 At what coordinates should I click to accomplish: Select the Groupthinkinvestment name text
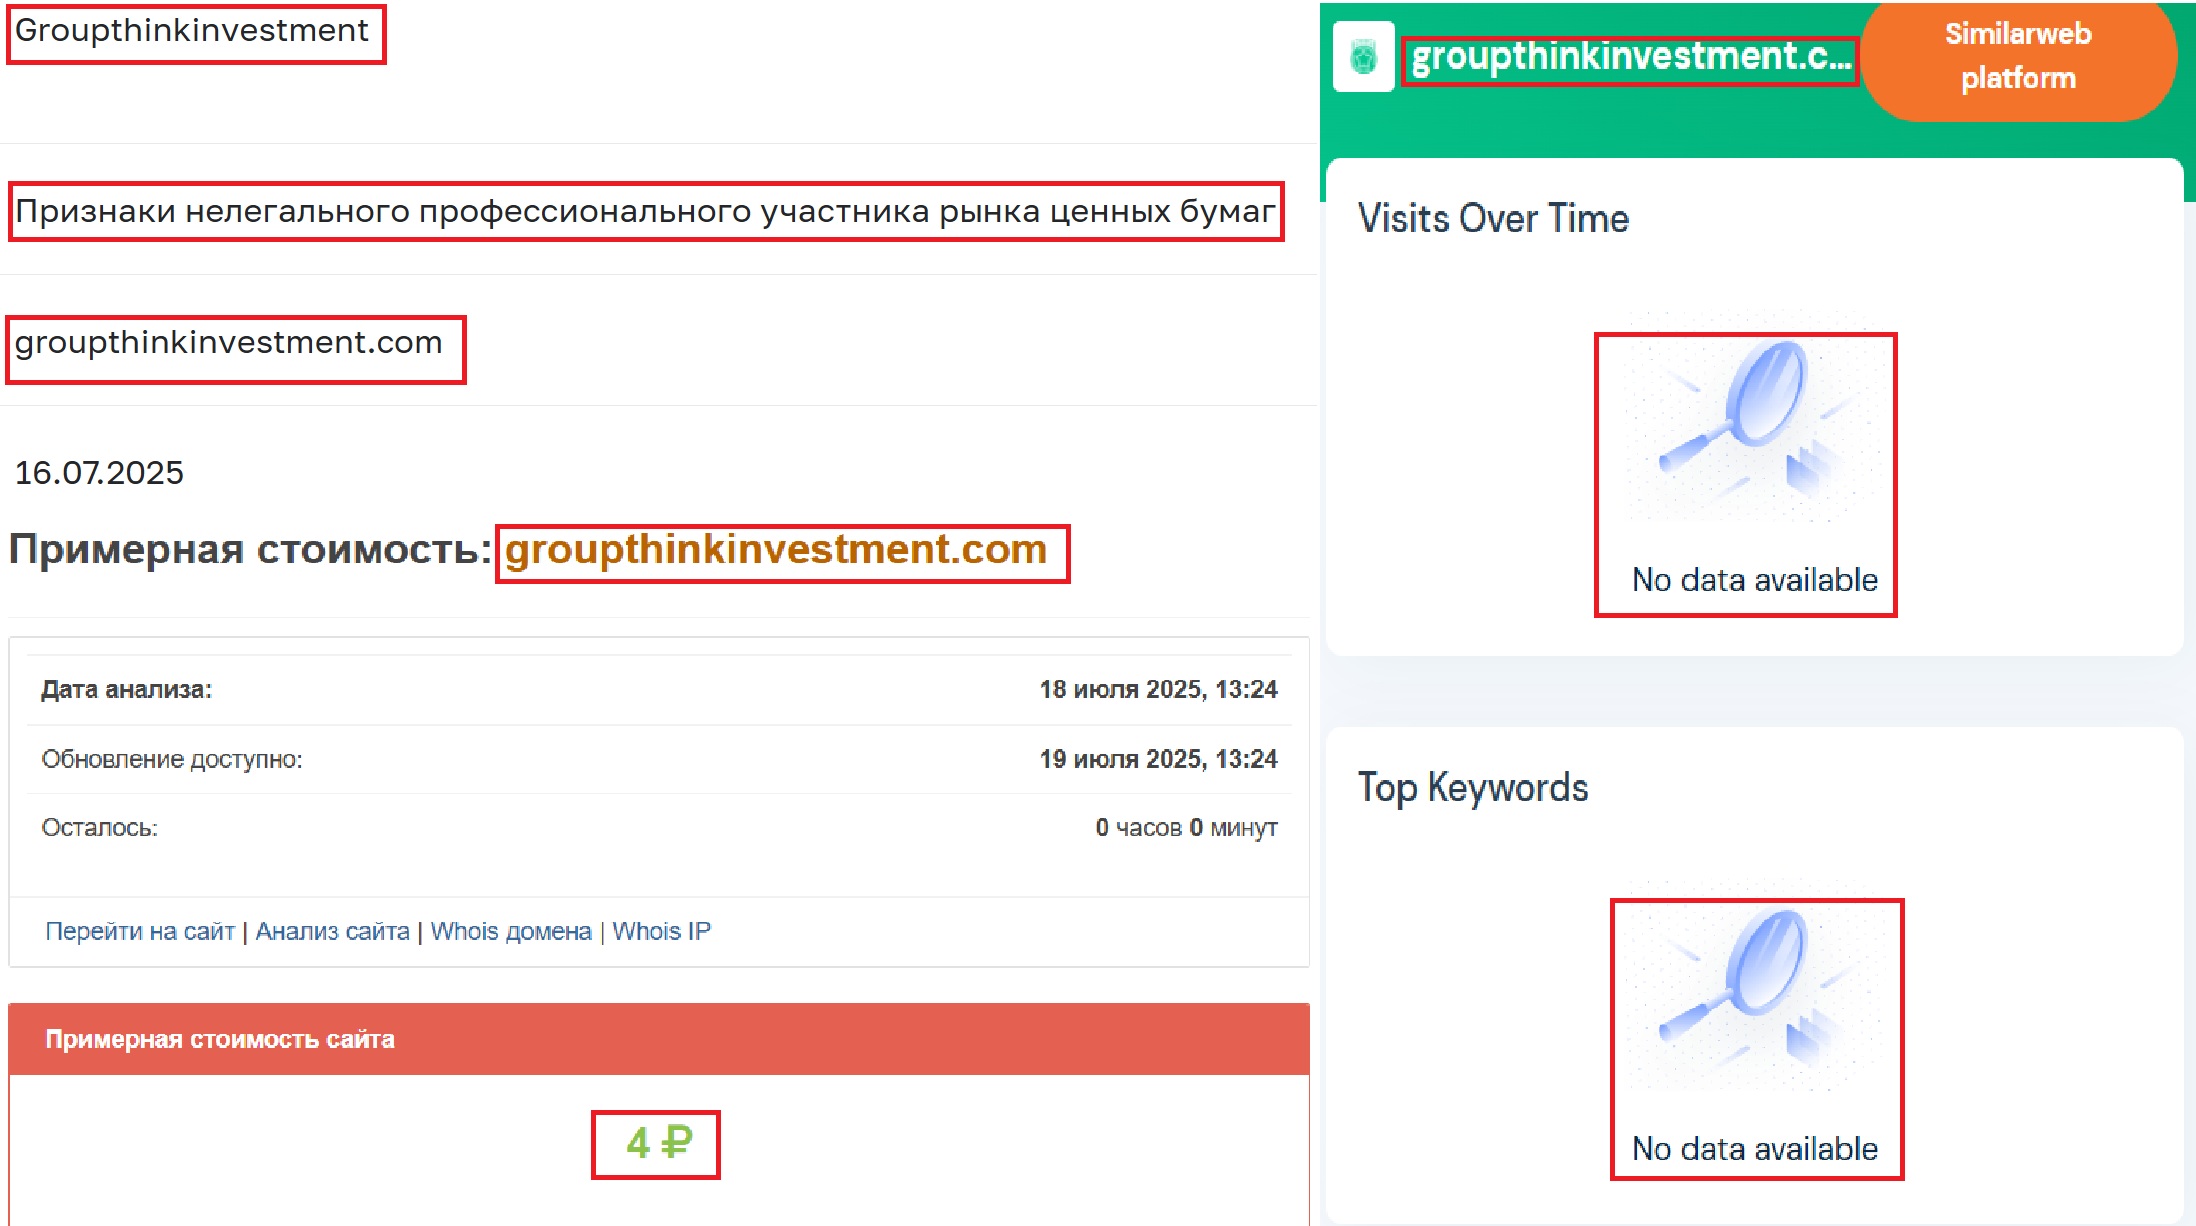[192, 31]
